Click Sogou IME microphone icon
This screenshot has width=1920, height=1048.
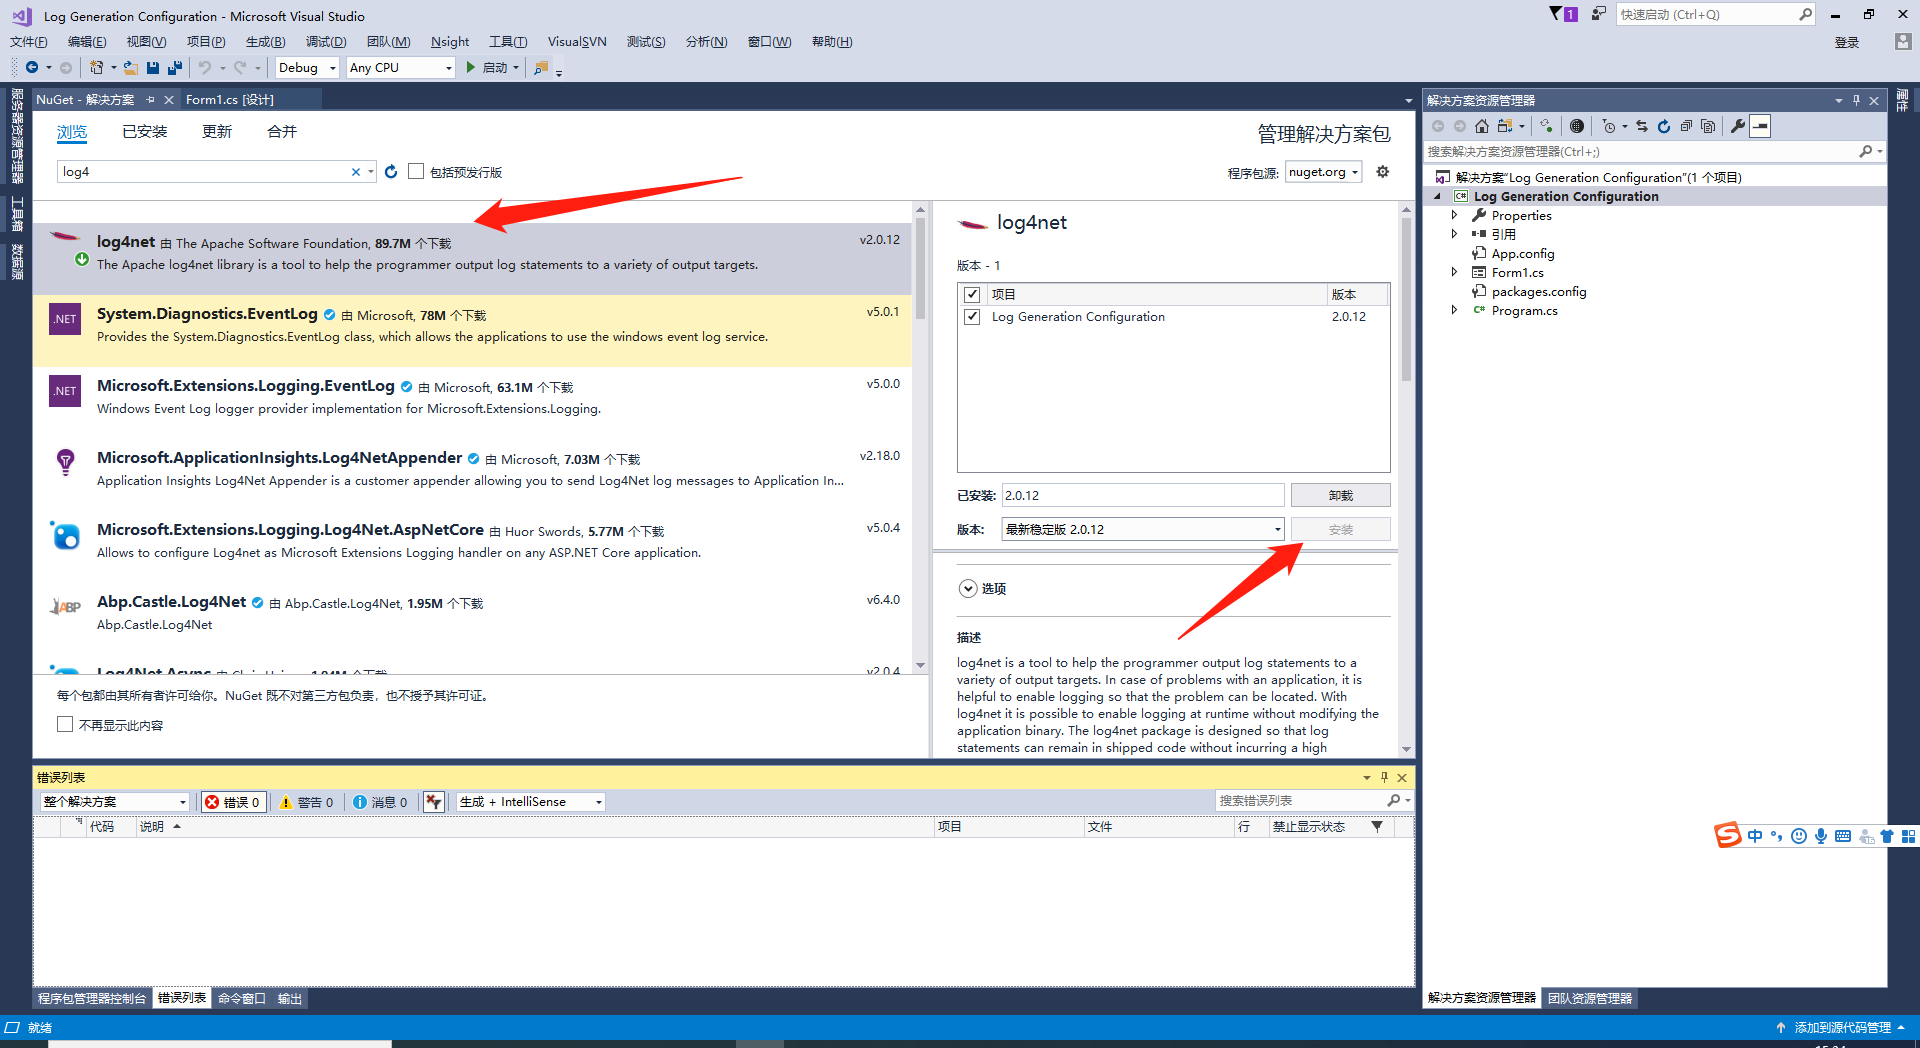pyautogui.click(x=1821, y=836)
